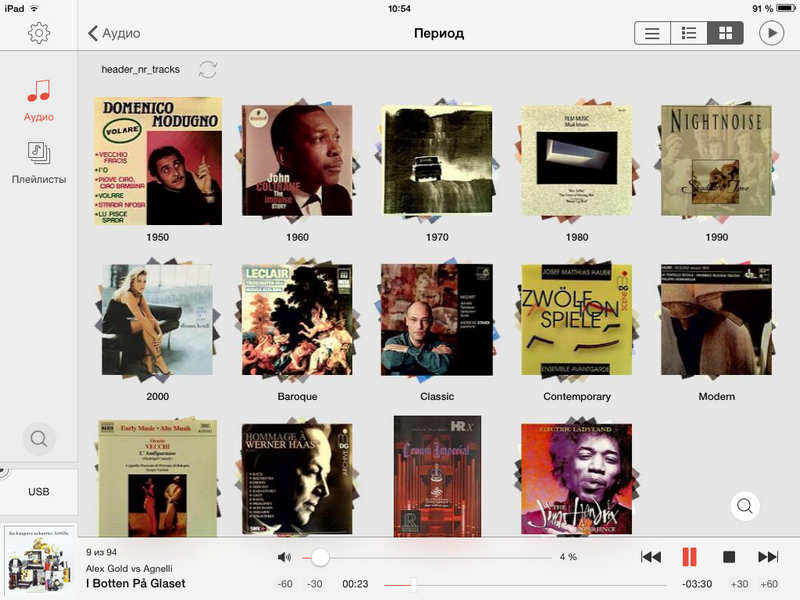800x600 pixels.
Task: Click the Classic label
Action: (x=437, y=396)
